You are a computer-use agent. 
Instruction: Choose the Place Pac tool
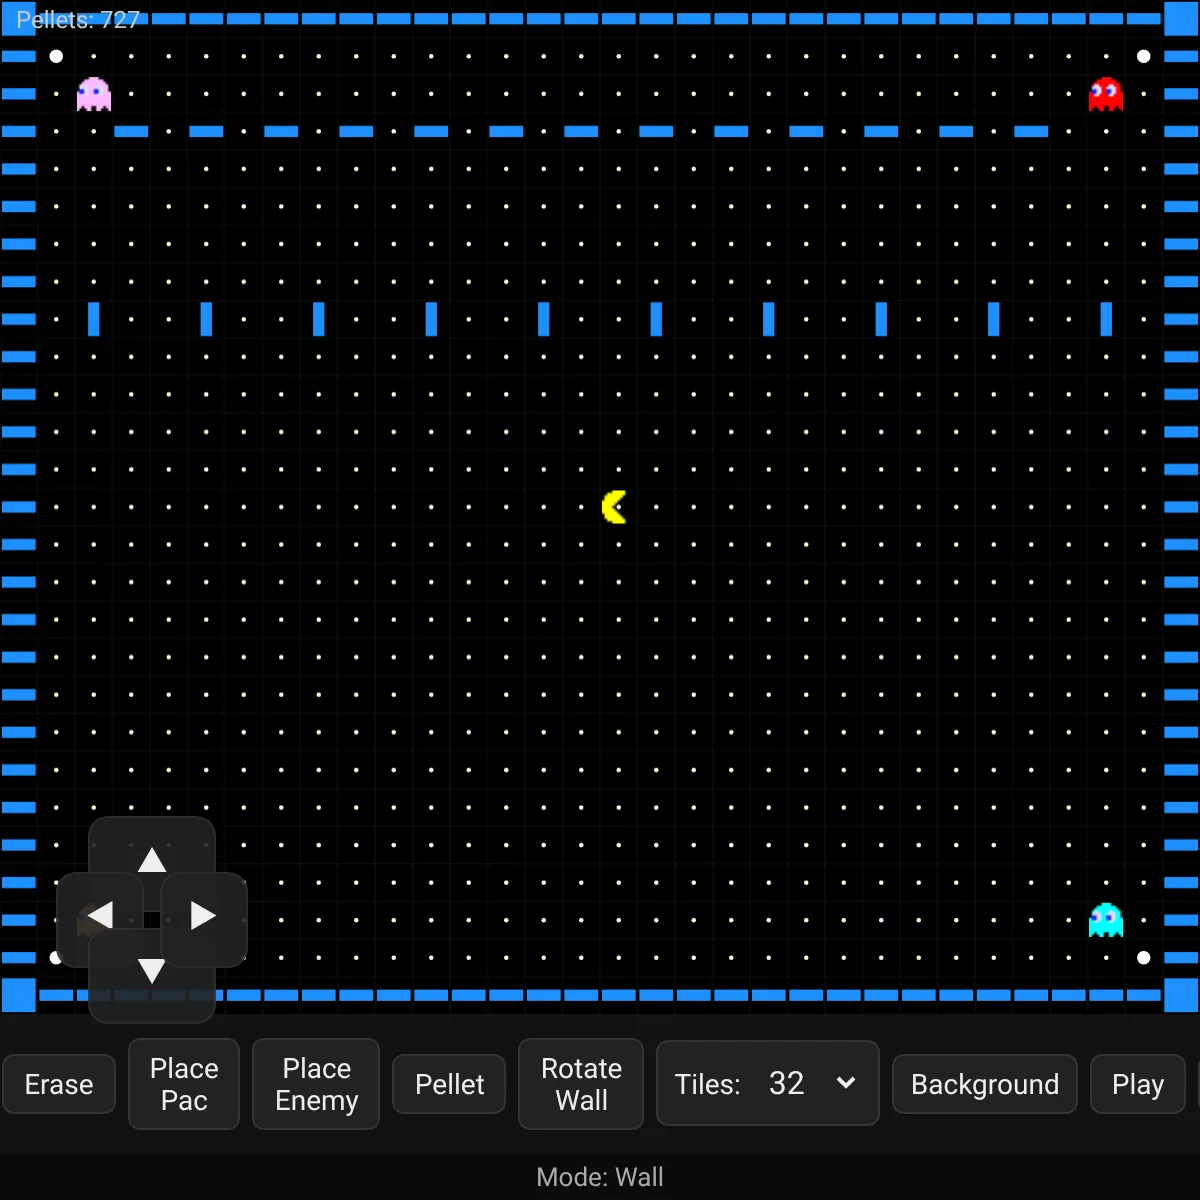point(184,1084)
